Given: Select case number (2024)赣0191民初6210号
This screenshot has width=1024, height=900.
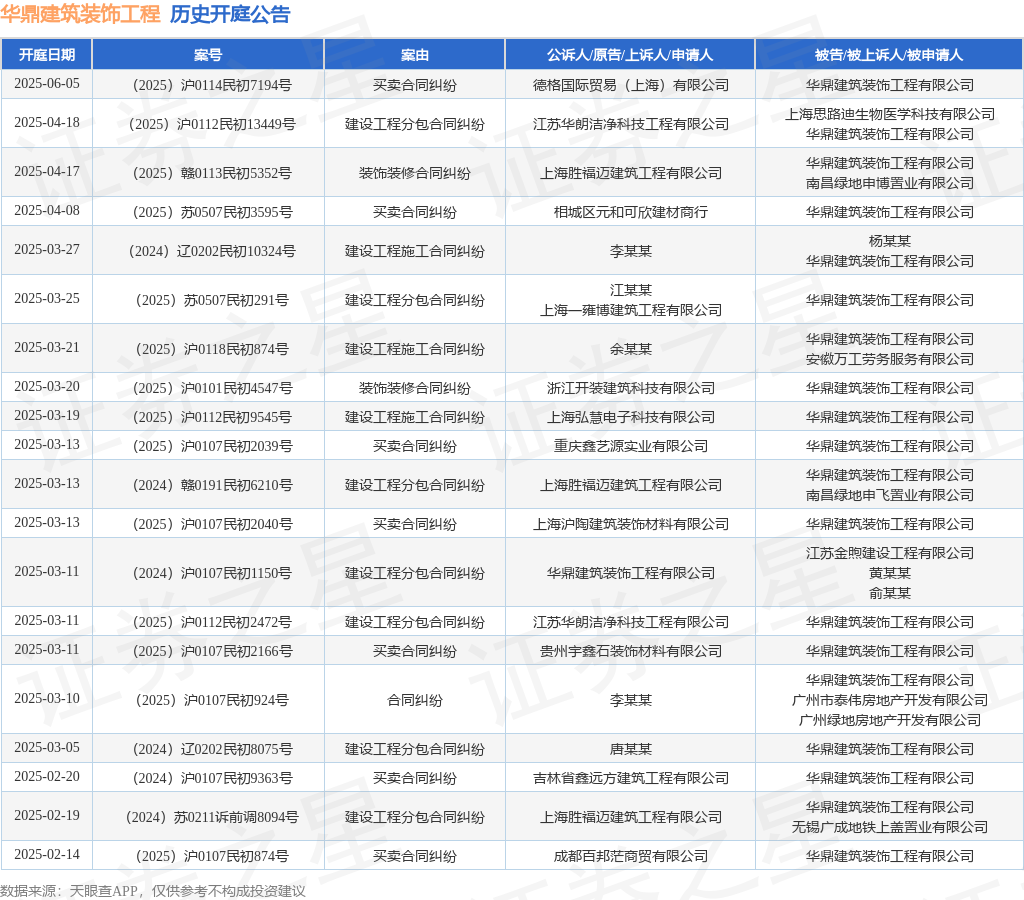Looking at the screenshot, I should pos(212,485).
